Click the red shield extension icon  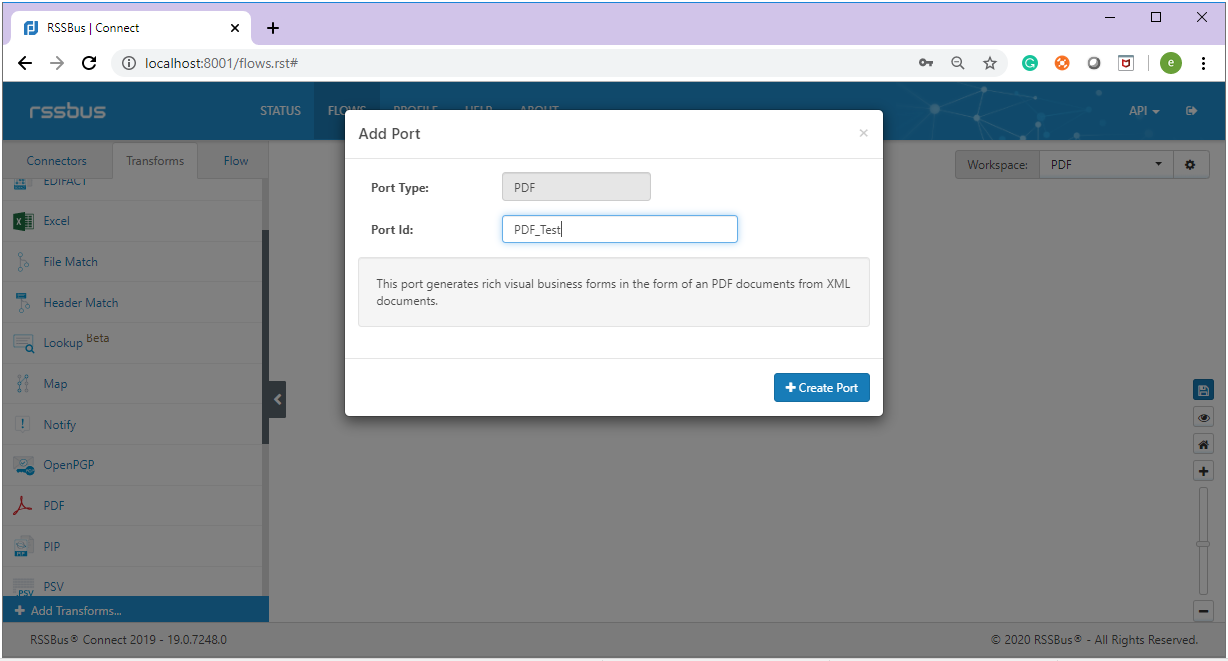click(1126, 63)
